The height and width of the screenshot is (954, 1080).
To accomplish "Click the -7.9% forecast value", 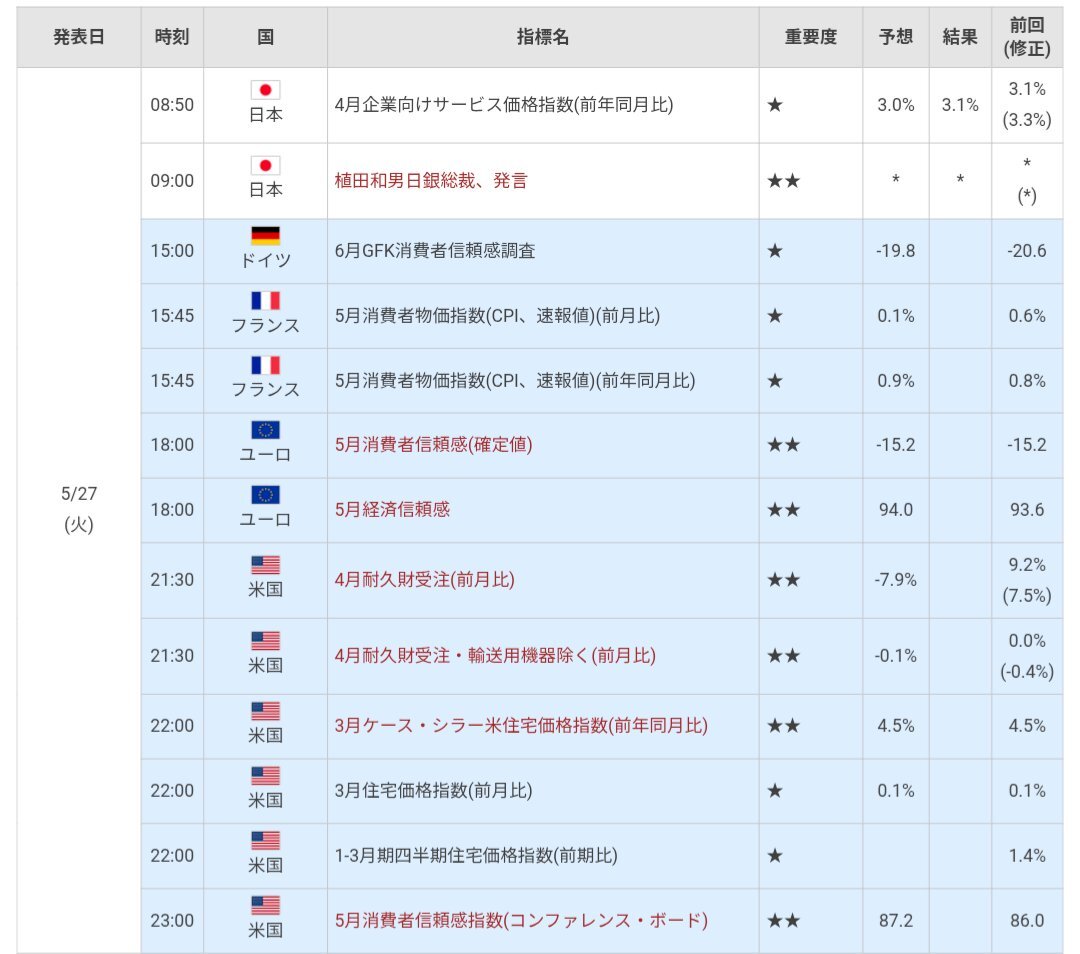I will [x=895, y=580].
